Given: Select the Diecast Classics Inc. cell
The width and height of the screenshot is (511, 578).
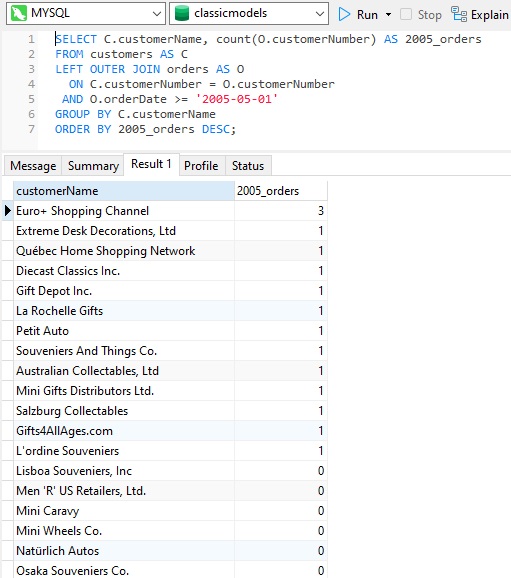Looking at the screenshot, I should click(124, 271).
